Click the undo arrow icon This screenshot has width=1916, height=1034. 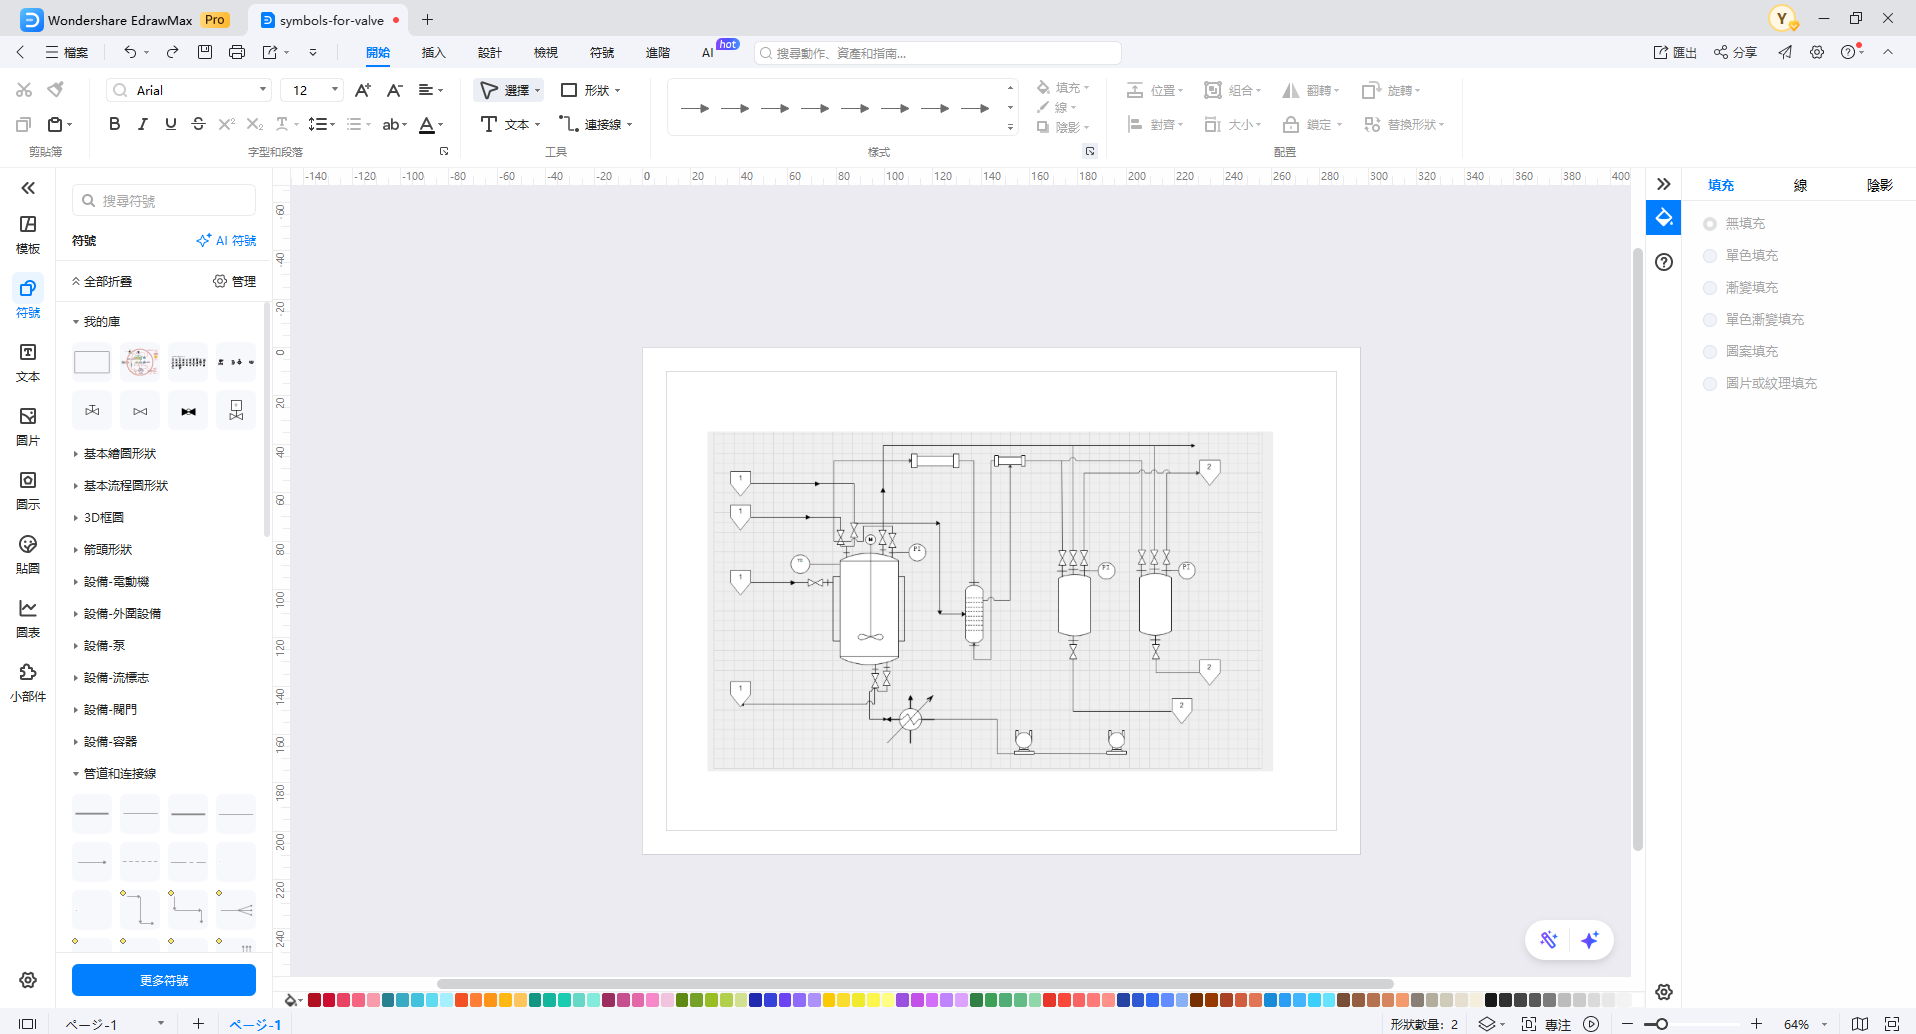[130, 52]
